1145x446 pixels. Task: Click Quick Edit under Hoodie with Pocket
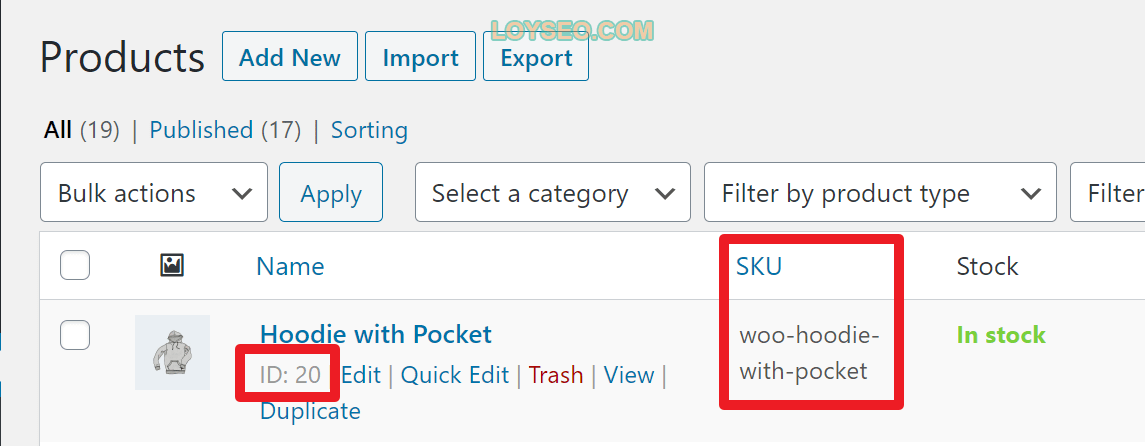click(455, 374)
